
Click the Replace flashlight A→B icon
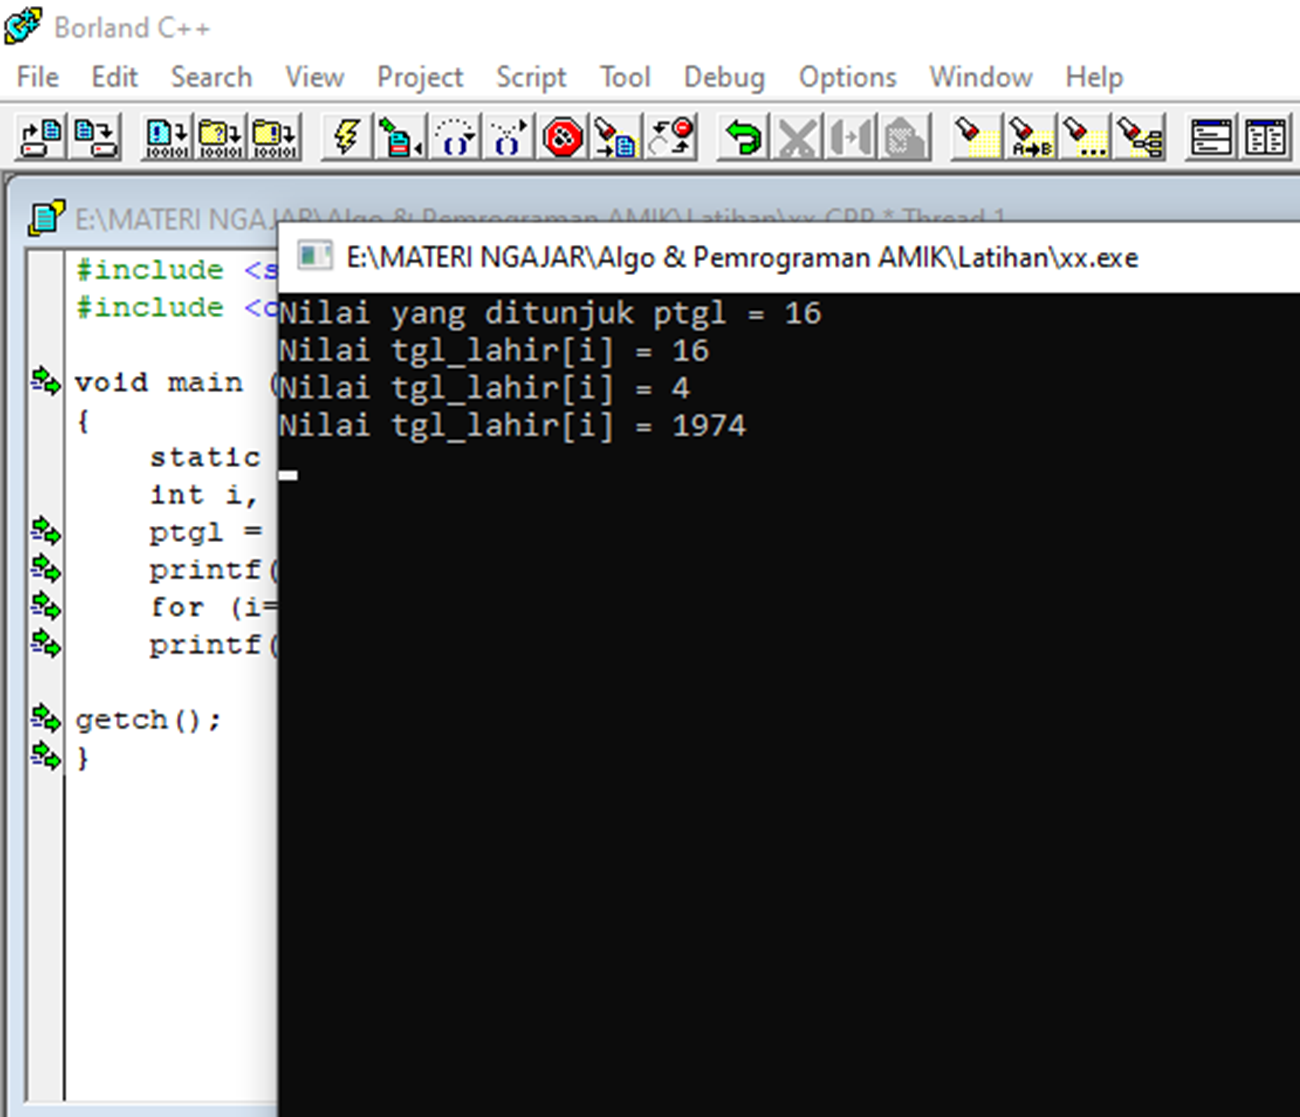click(1031, 137)
